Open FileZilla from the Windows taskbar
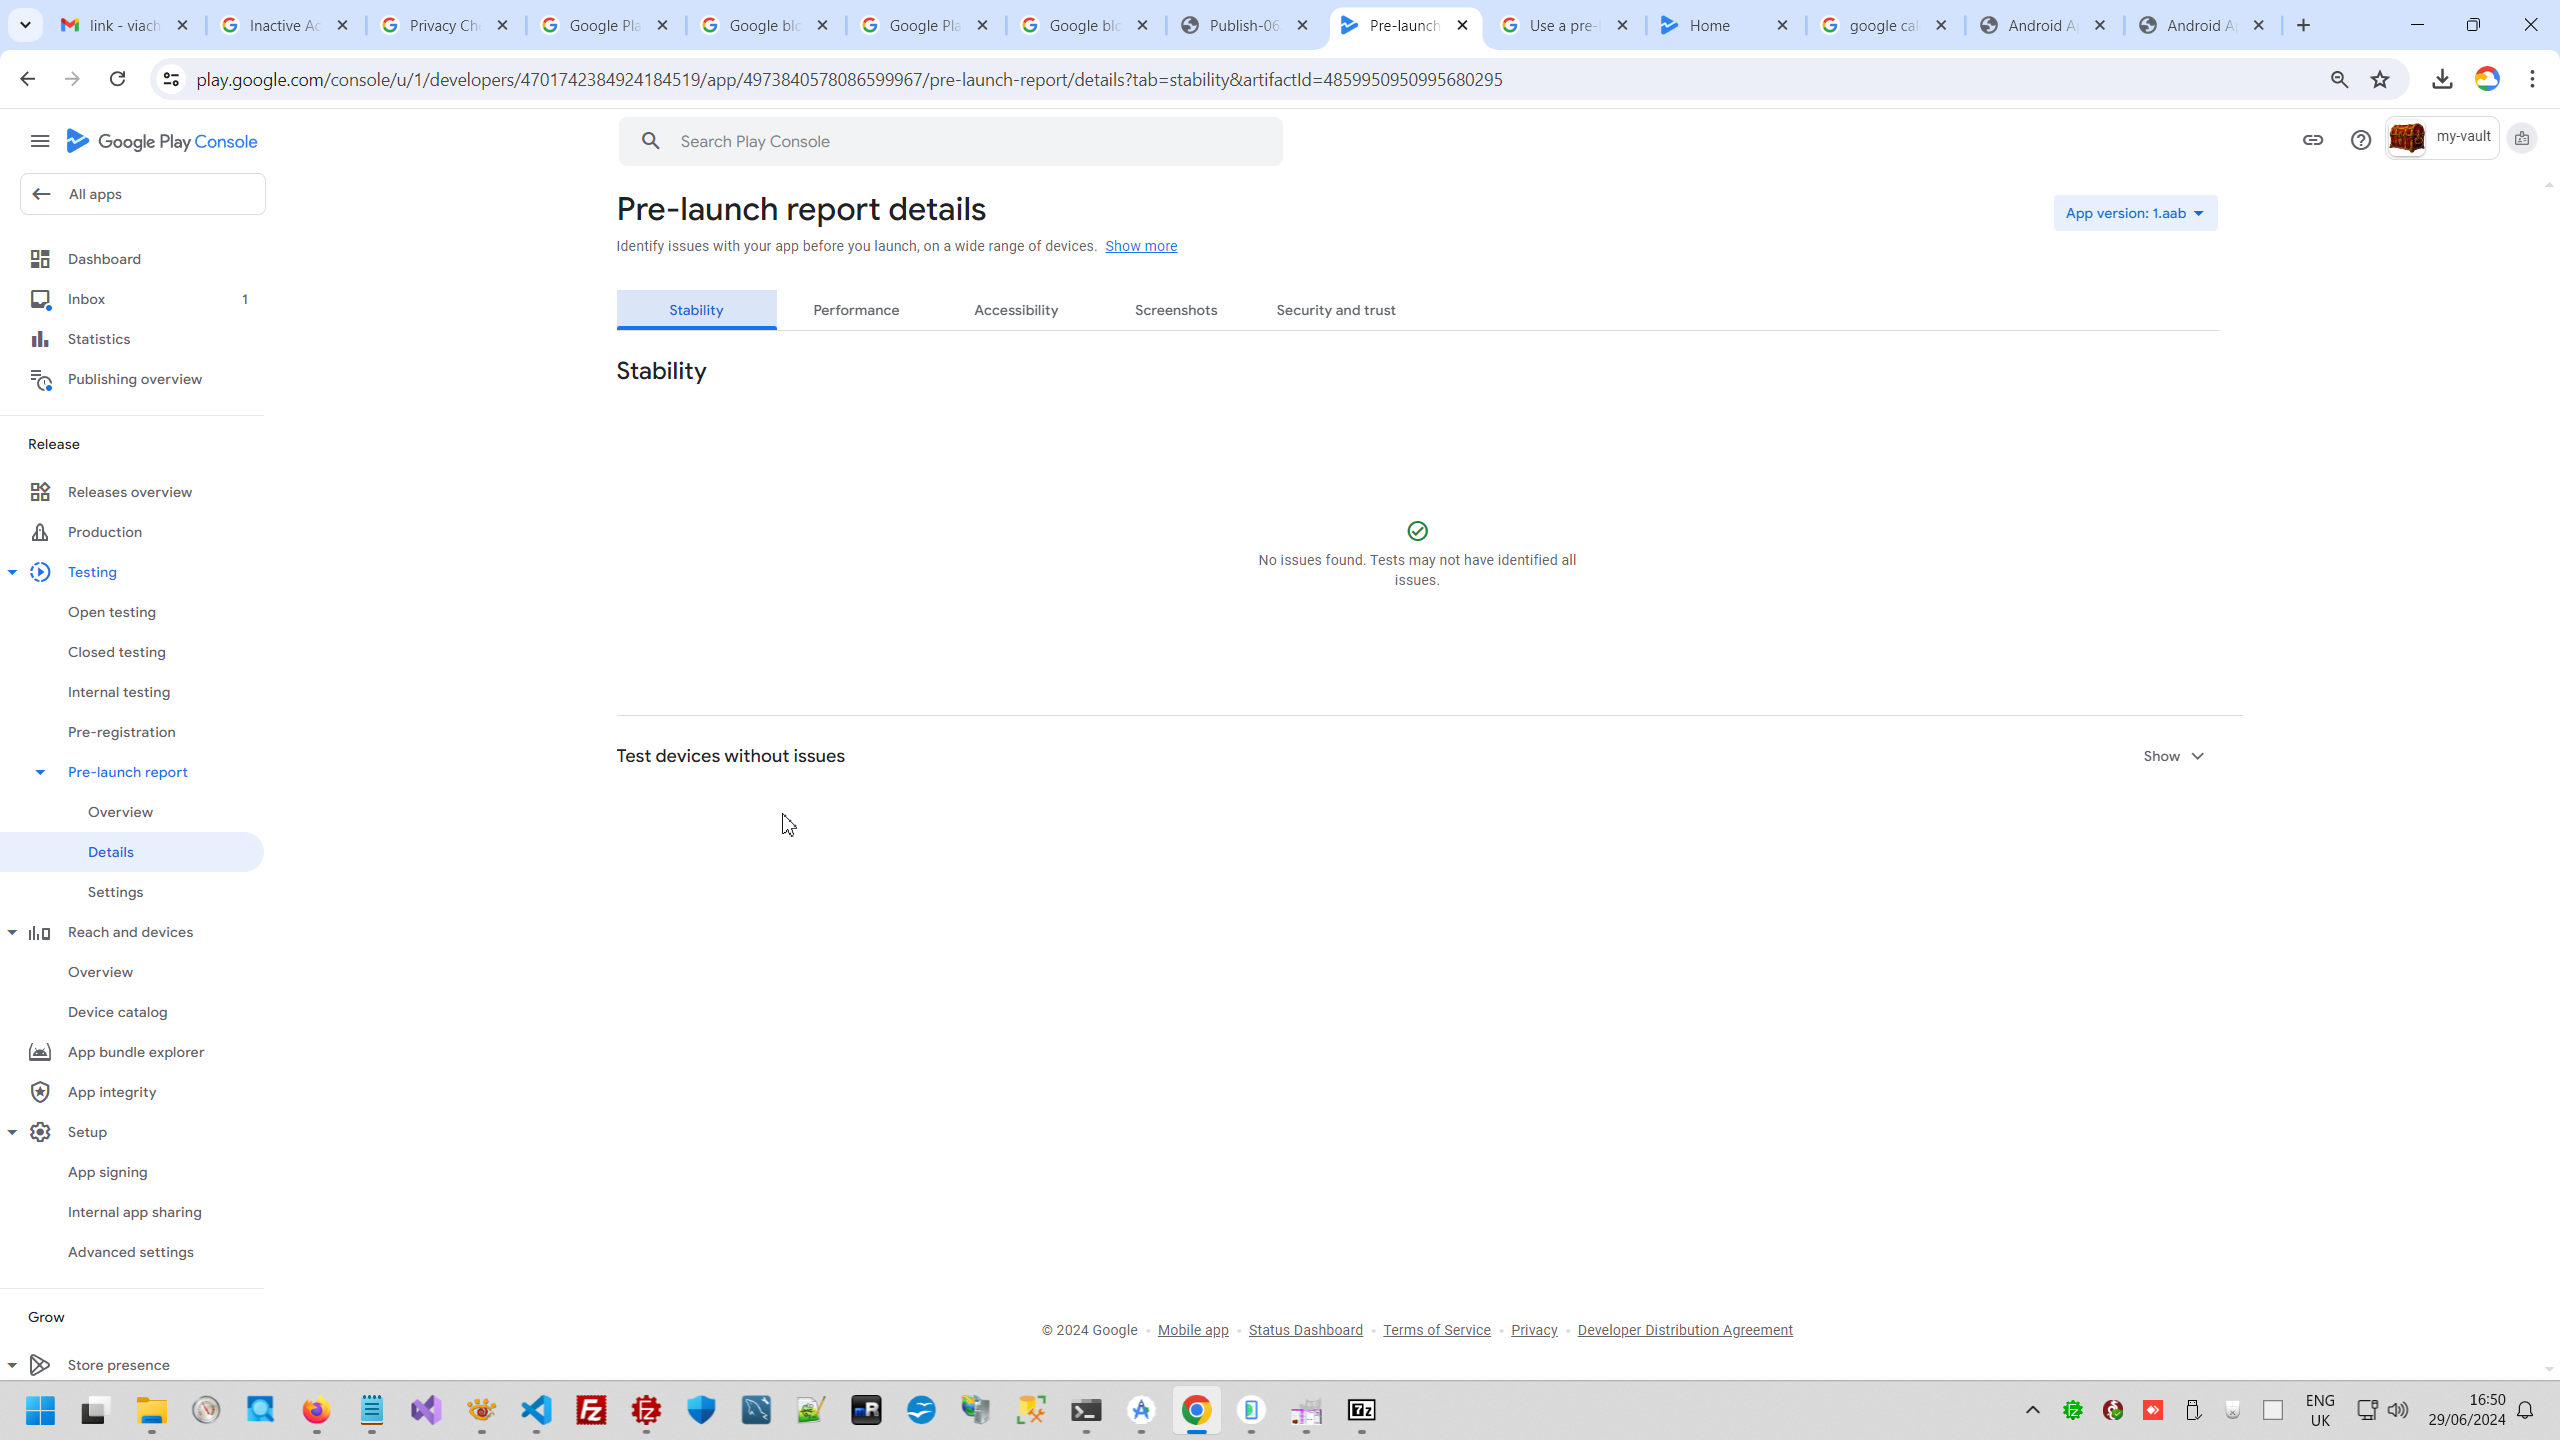 pos(591,1410)
